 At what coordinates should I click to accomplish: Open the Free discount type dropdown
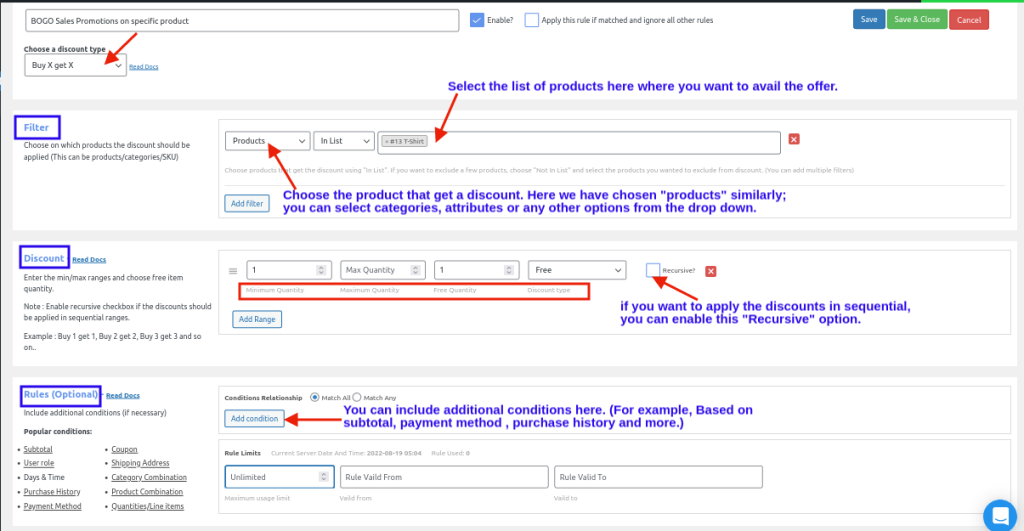point(577,270)
